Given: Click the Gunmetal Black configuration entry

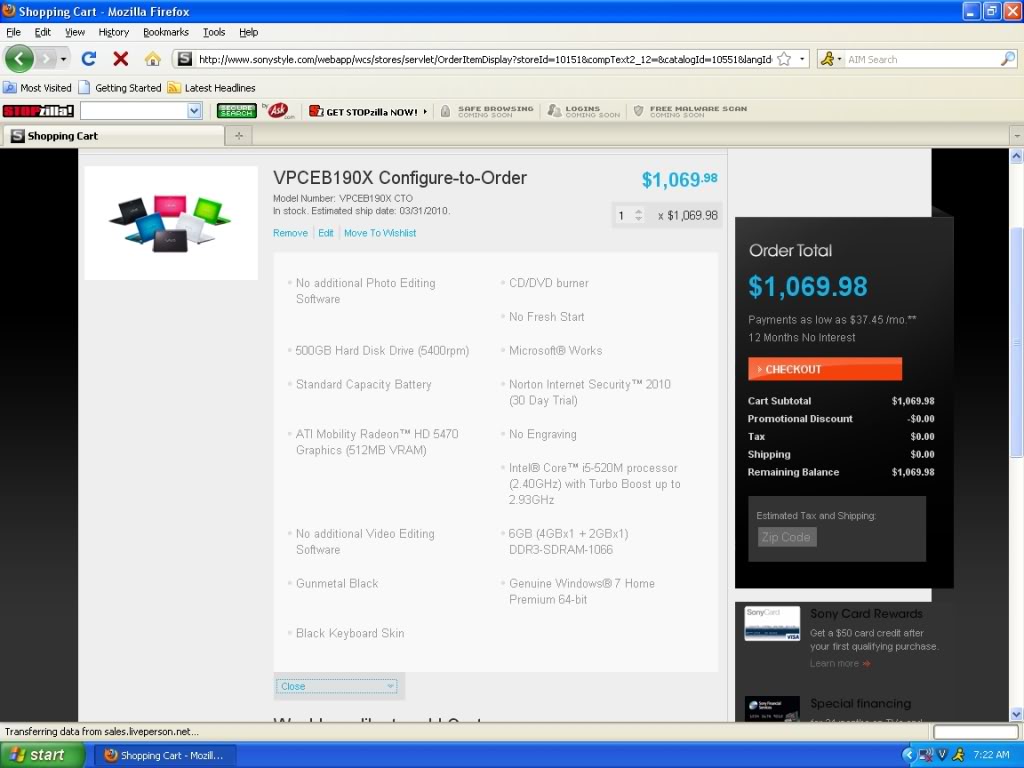Looking at the screenshot, I should (x=337, y=583).
